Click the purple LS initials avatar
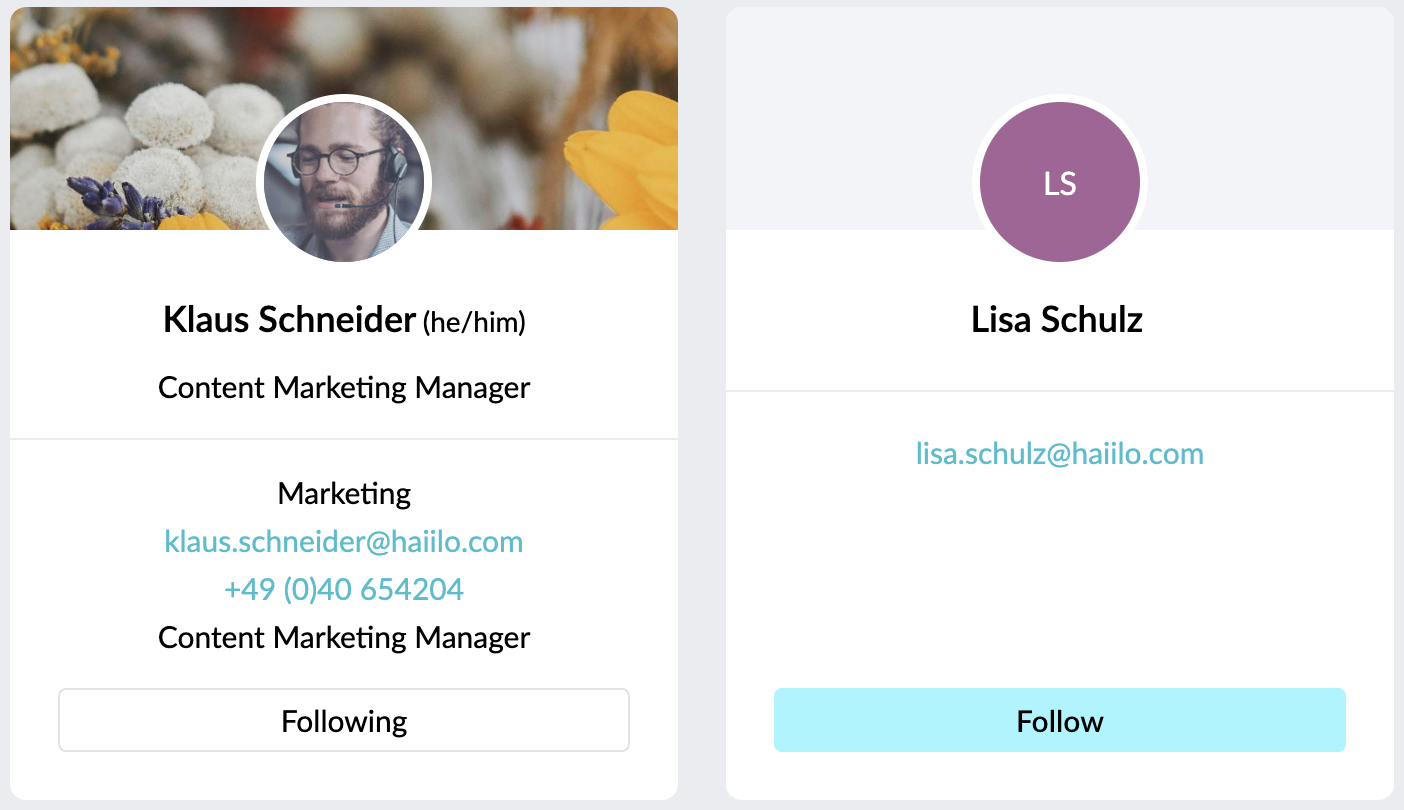 (1059, 182)
